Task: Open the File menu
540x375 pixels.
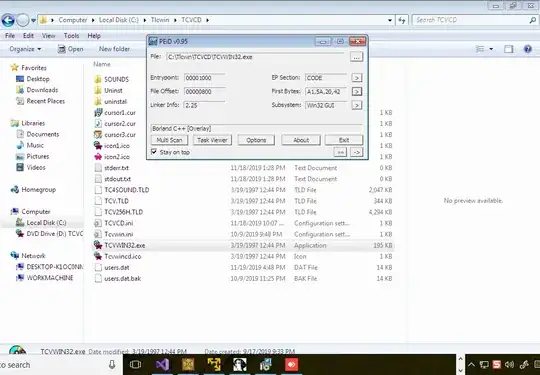Action: click(x=10, y=36)
